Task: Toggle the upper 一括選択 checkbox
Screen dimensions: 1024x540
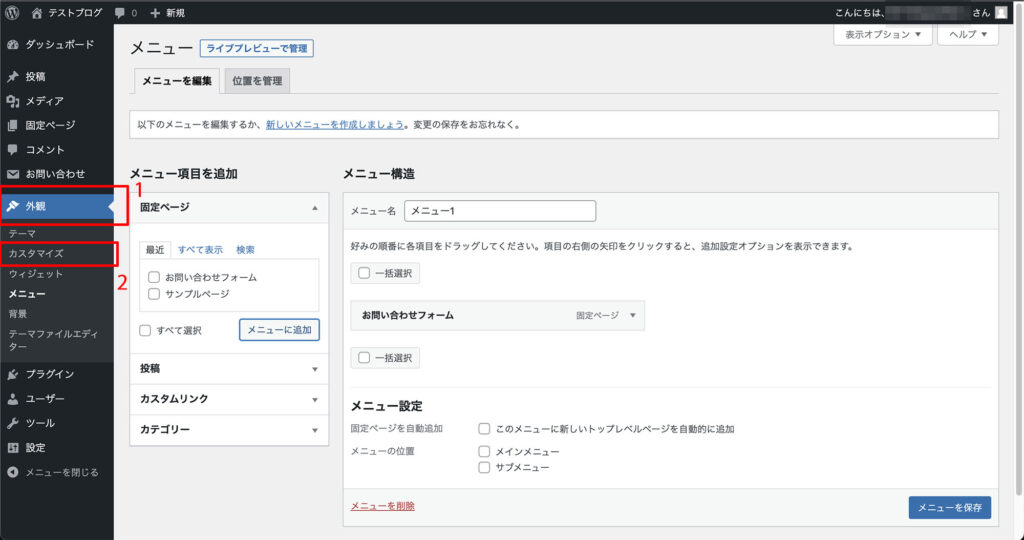Action: coord(364,273)
